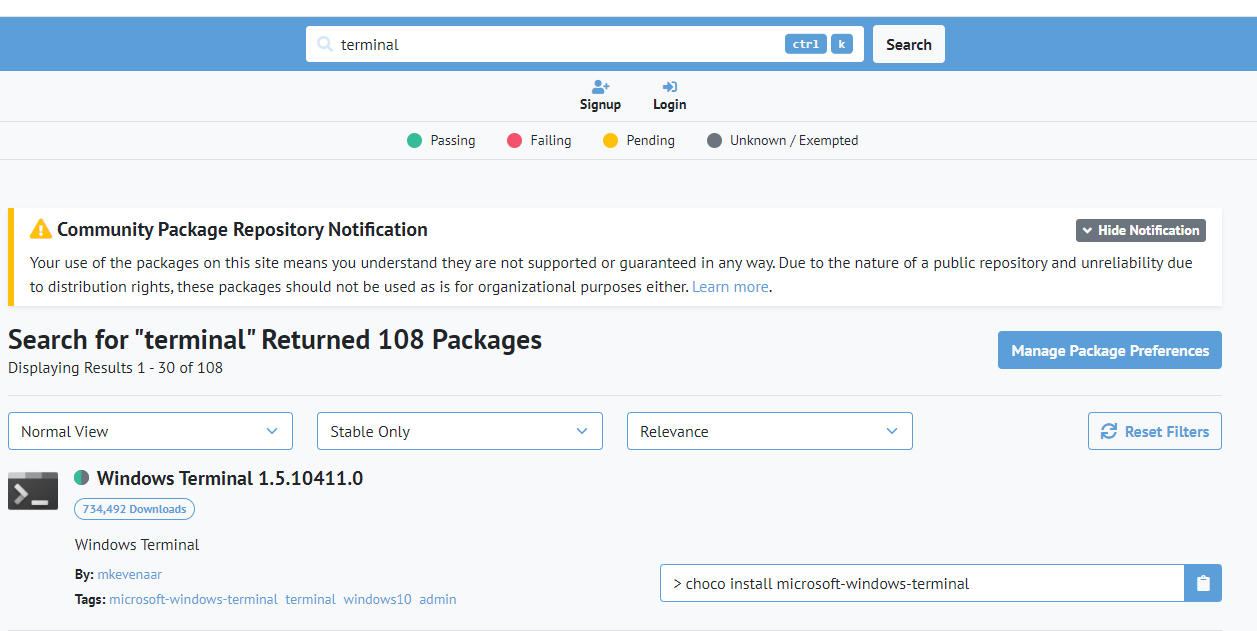Click the microsoft-windows-terminal tag
This screenshot has height=631, width=1257.
click(194, 599)
